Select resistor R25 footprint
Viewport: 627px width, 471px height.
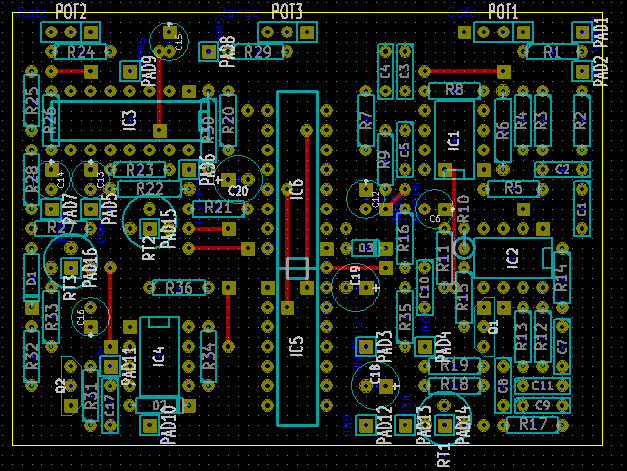coord(32,101)
